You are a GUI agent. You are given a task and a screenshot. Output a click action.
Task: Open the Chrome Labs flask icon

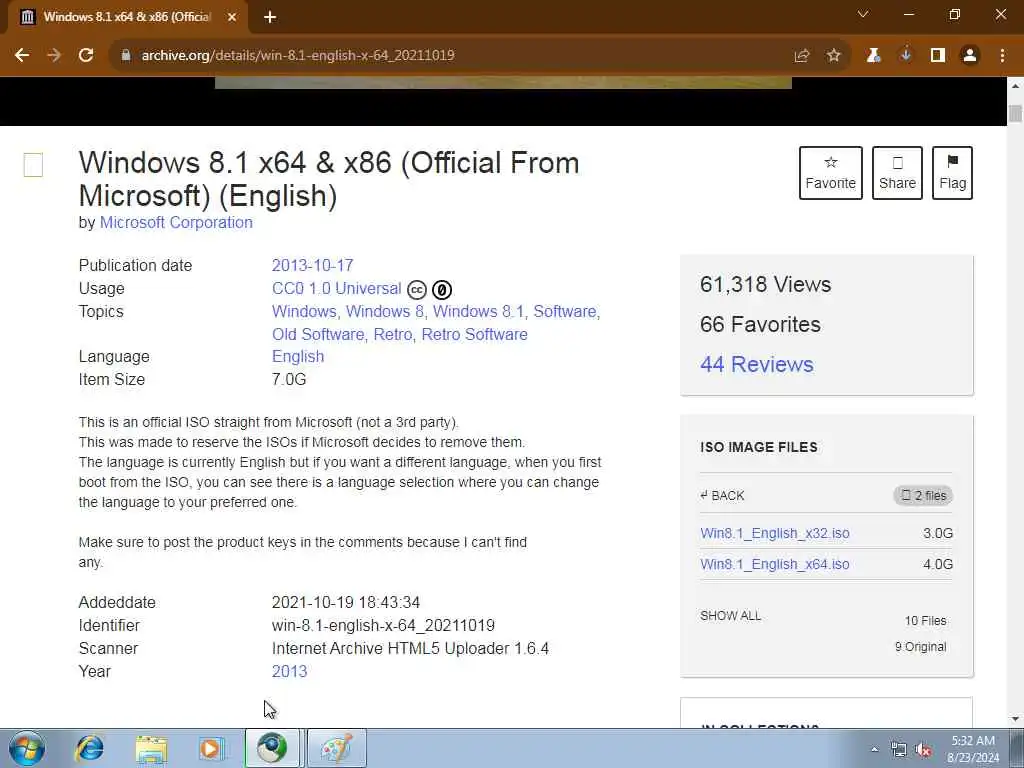click(873, 56)
